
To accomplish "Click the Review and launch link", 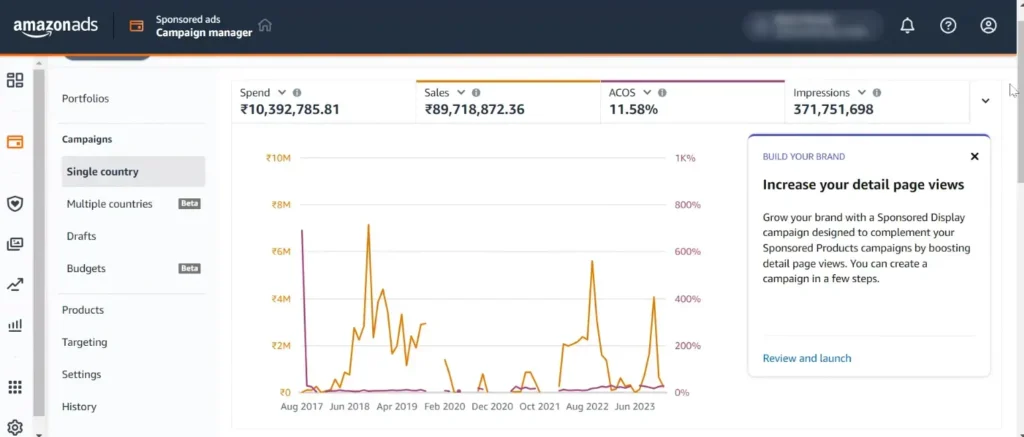I will 807,358.
